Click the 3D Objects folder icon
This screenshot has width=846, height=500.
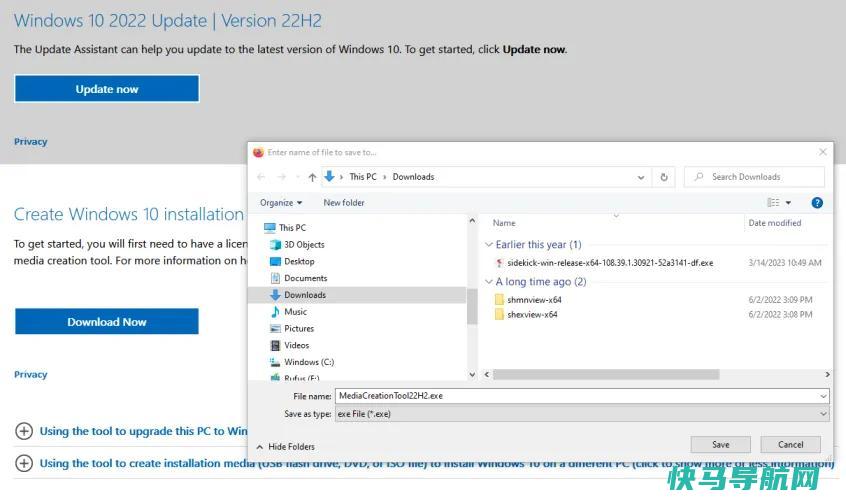pyautogui.click(x=275, y=244)
